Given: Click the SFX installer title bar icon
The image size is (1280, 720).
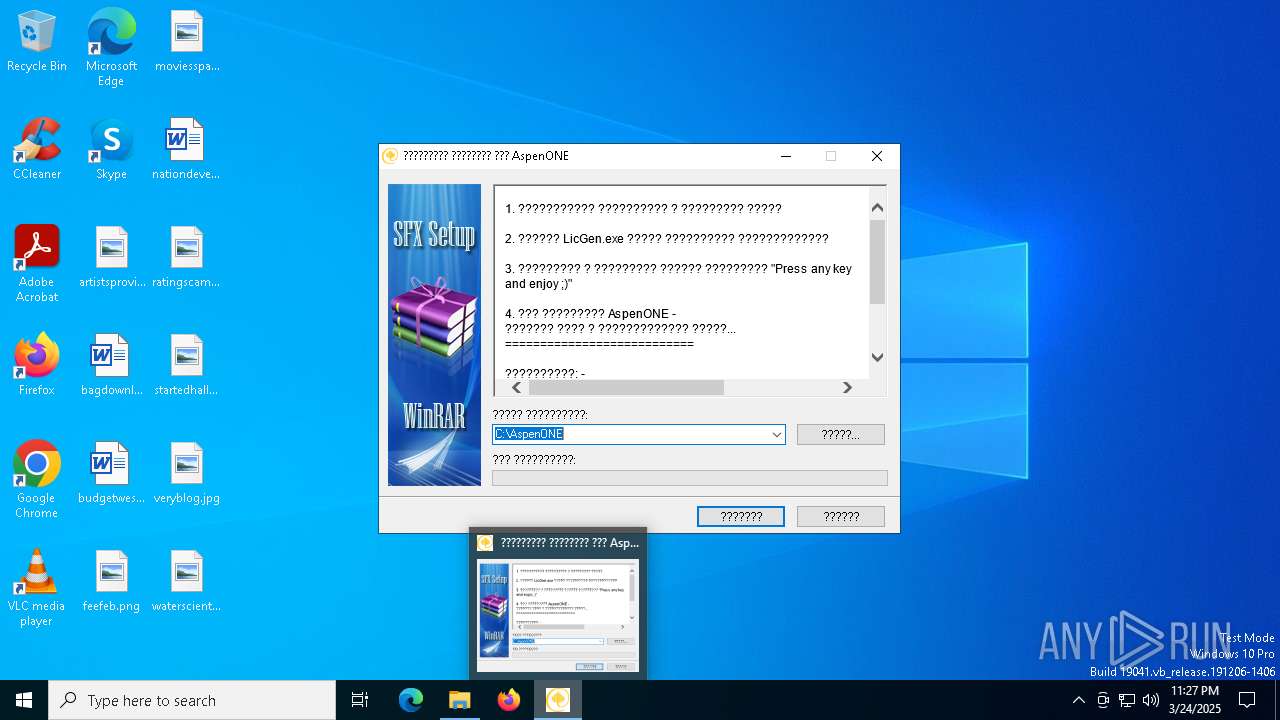Looking at the screenshot, I should [x=391, y=156].
